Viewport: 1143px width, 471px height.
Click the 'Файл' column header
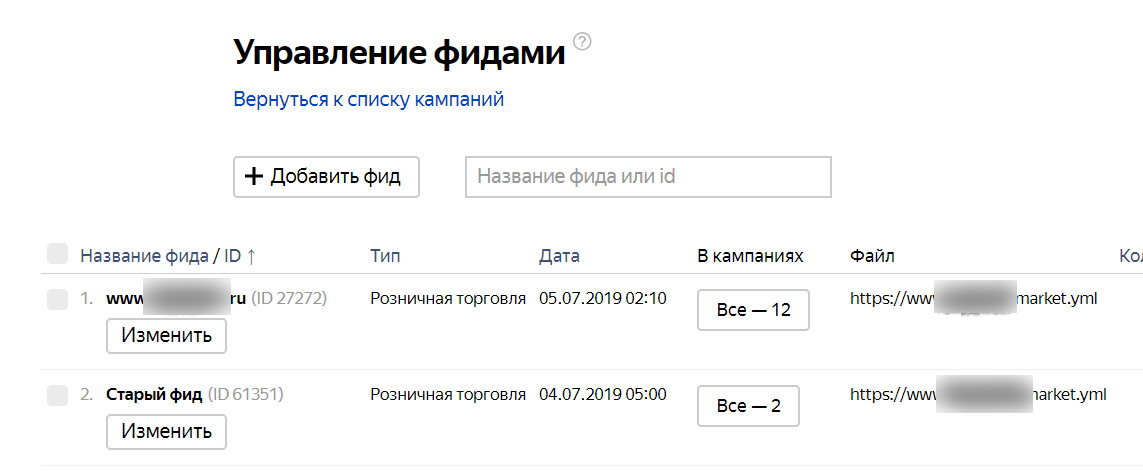point(872,256)
